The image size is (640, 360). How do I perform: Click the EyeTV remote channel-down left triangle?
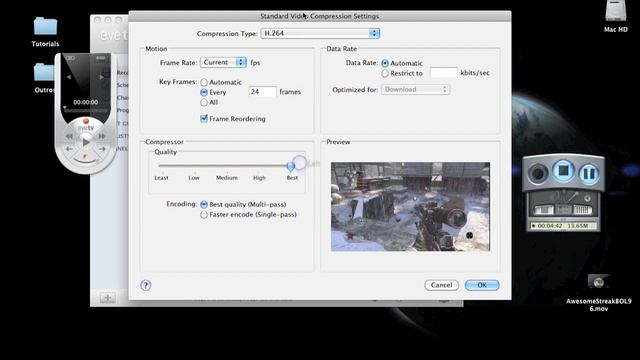(69, 77)
